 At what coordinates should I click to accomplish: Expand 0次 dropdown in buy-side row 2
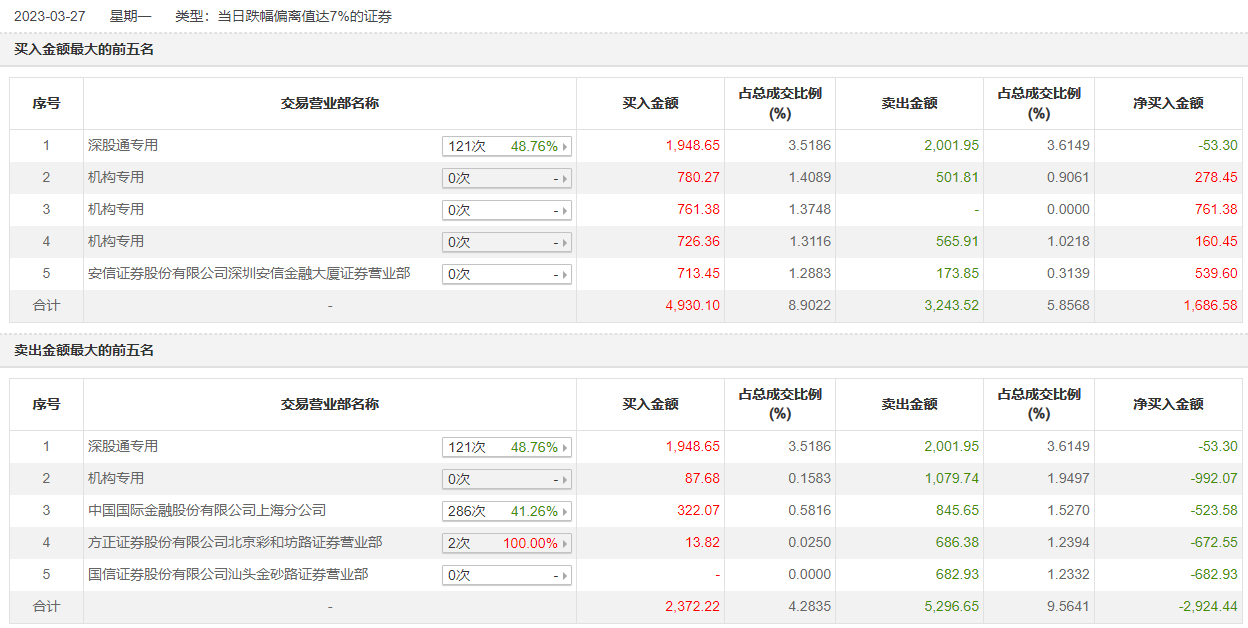507,178
